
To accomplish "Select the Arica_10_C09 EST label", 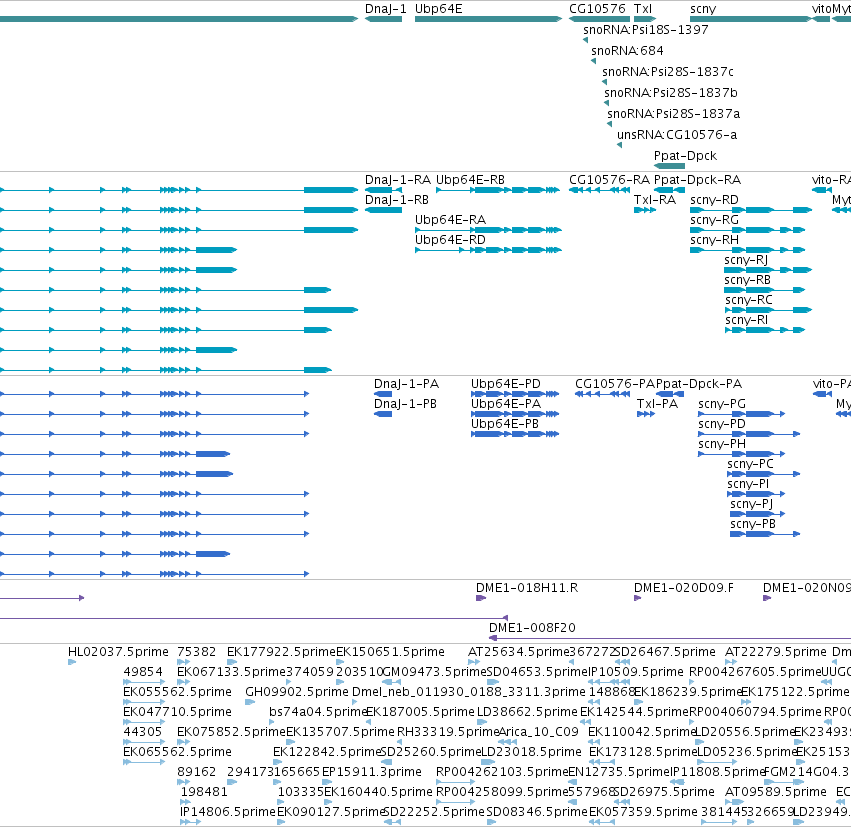I will click(538, 732).
